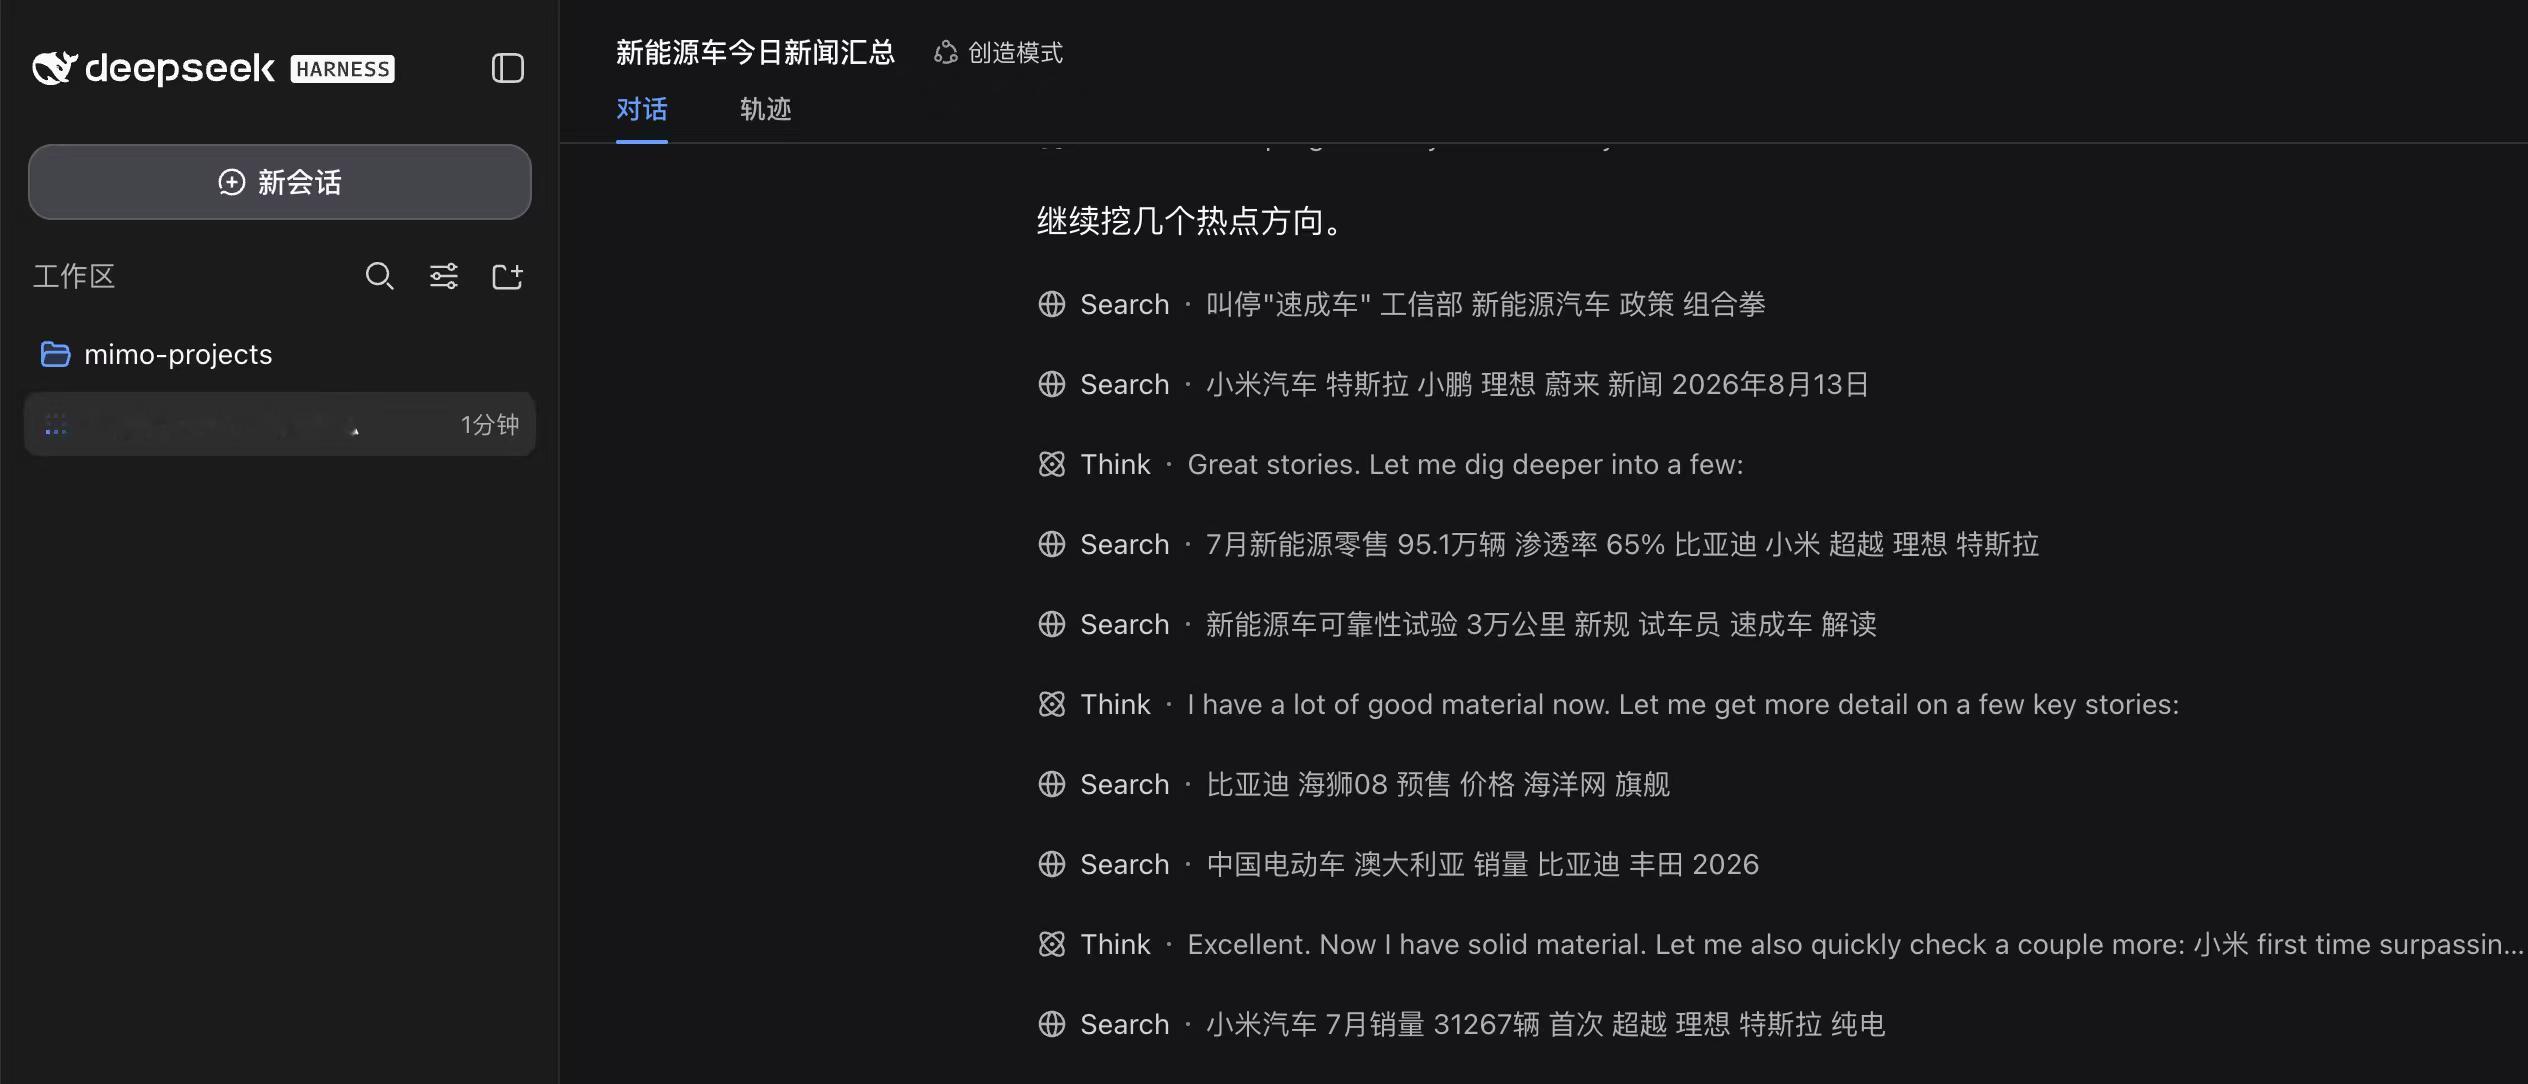Screen dimensions: 2528x1084
Task: Click globe icon beside 7月新能源零售 search
Action: click(x=1052, y=544)
